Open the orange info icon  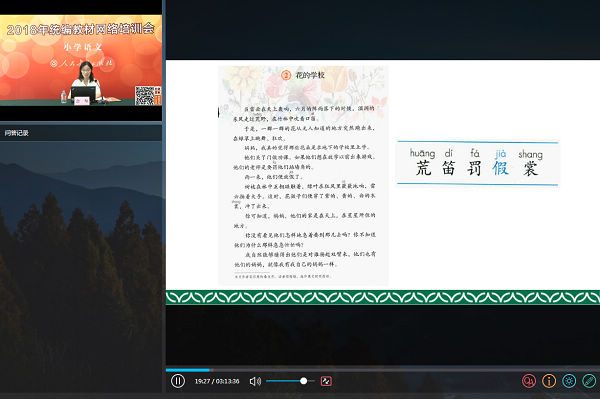[x=549, y=381]
